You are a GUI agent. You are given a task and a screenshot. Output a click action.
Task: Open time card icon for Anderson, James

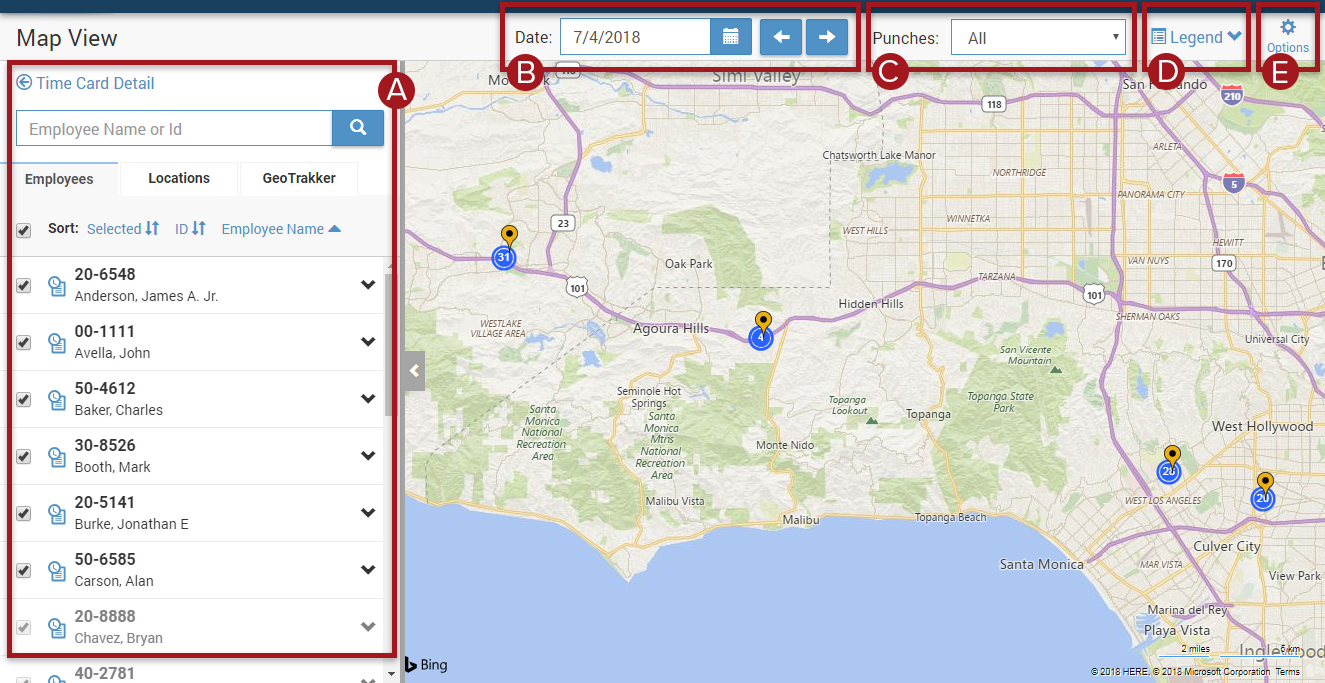57,286
